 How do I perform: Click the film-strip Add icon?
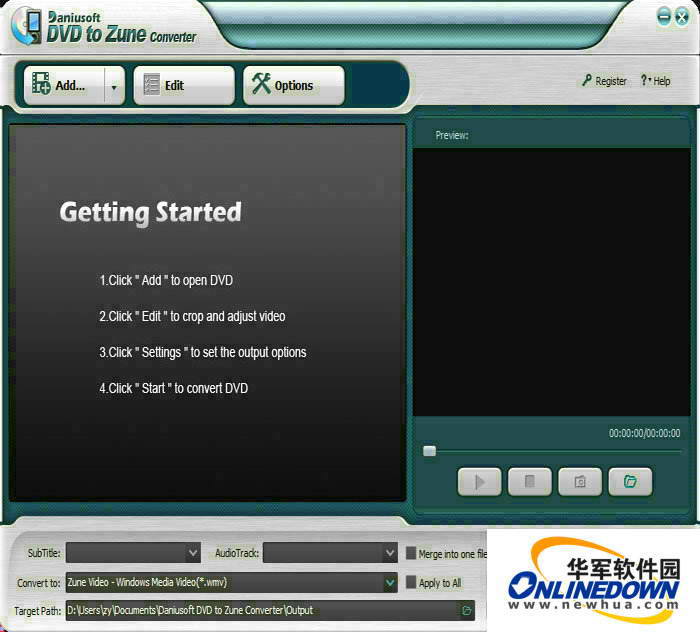pyautogui.click(x=41, y=83)
